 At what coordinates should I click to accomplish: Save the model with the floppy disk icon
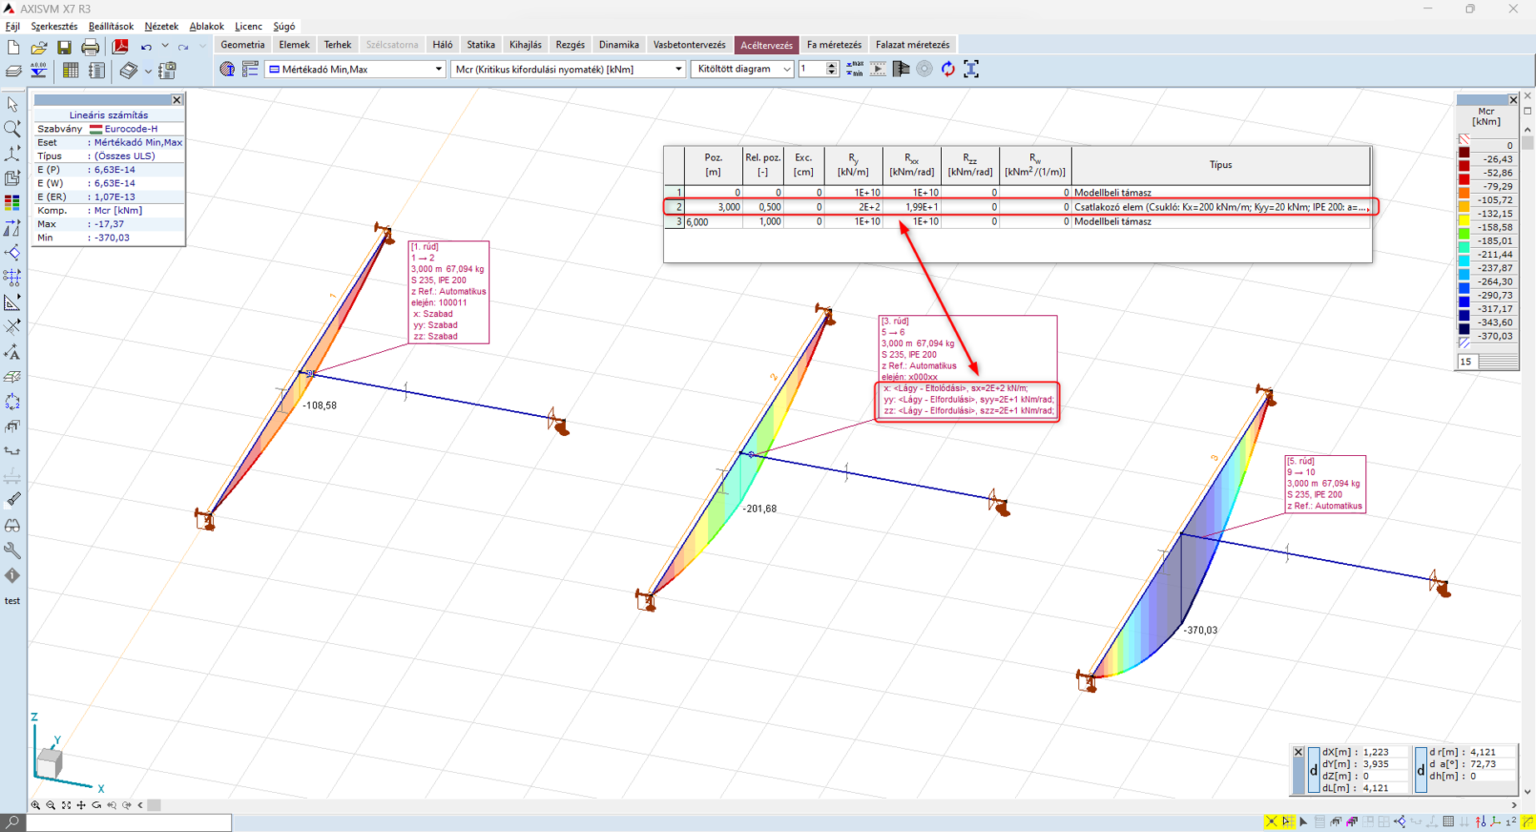(64, 45)
